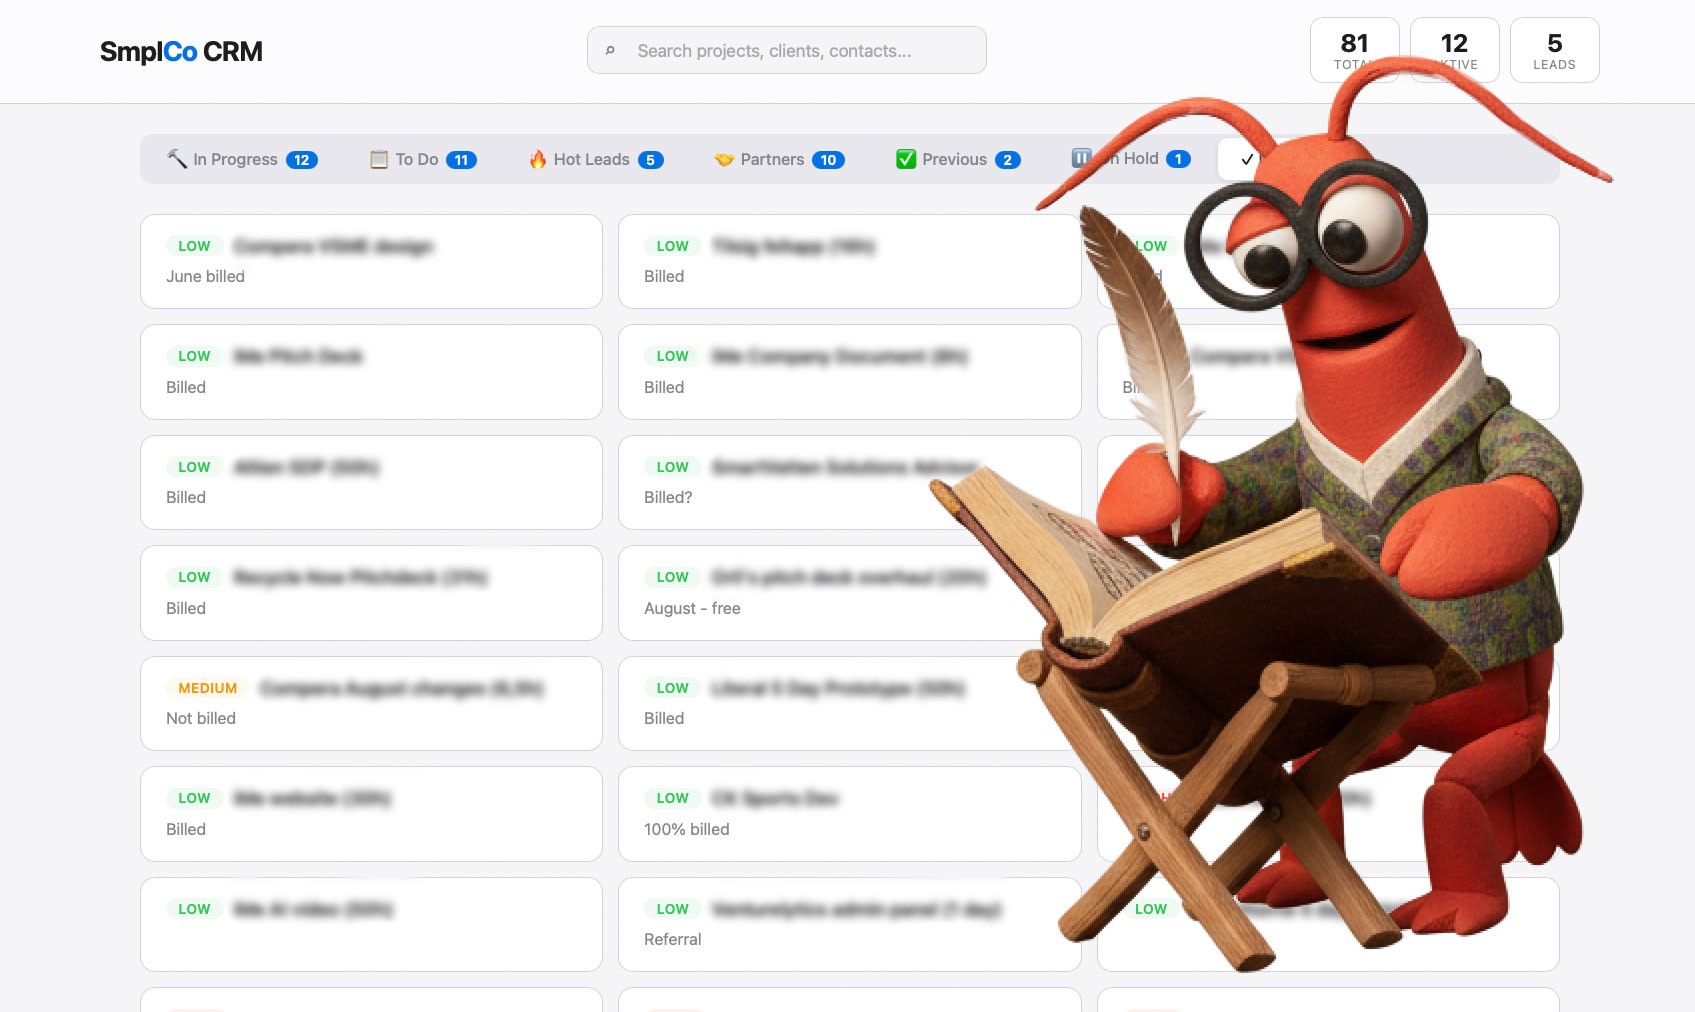Click the handshake icon beside Partners
The height and width of the screenshot is (1012, 1695).
coord(724,158)
